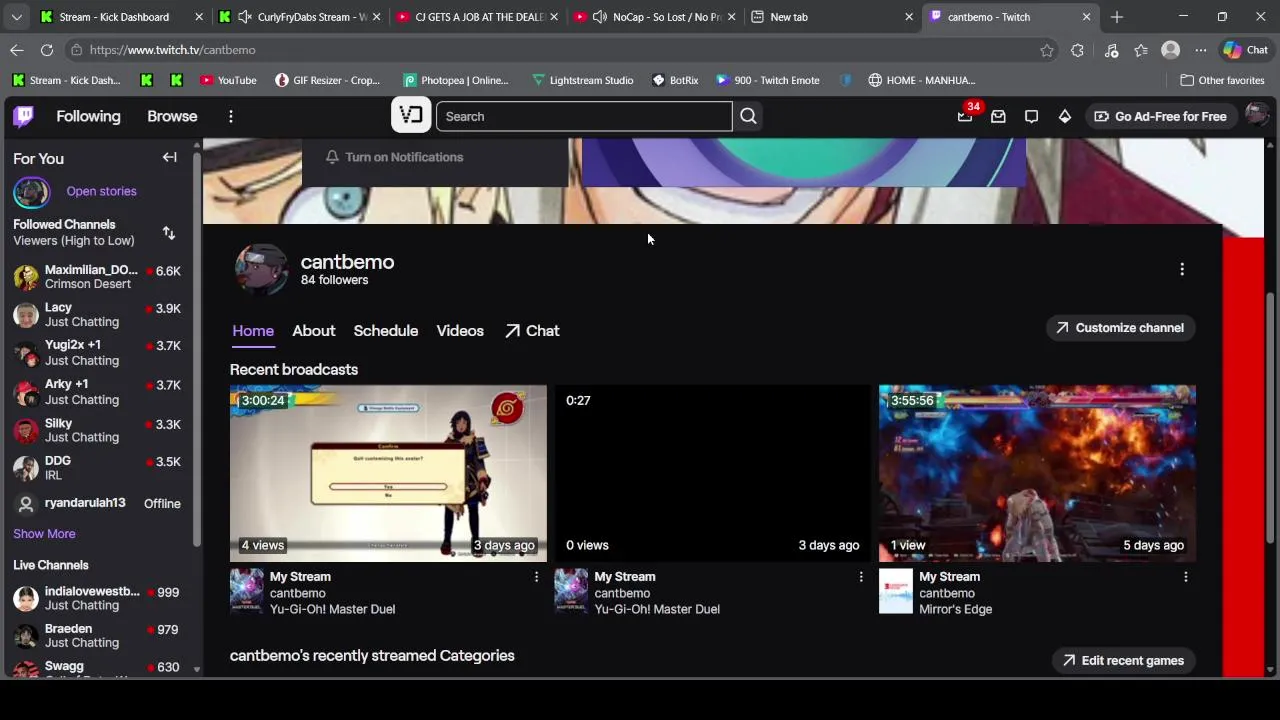The height and width of the screenshot is (720, 1280).
Task: Open options for Mirror's Edge broadcast
Action: (1186, 577)
